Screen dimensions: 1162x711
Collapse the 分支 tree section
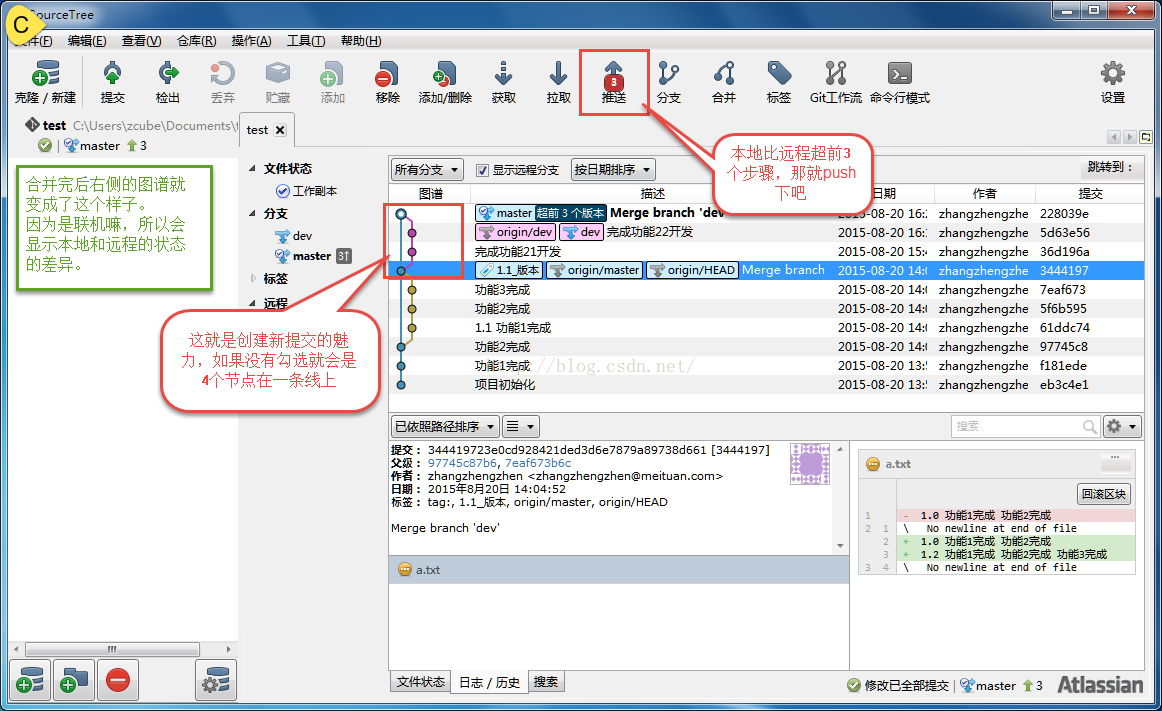point(252,213)
